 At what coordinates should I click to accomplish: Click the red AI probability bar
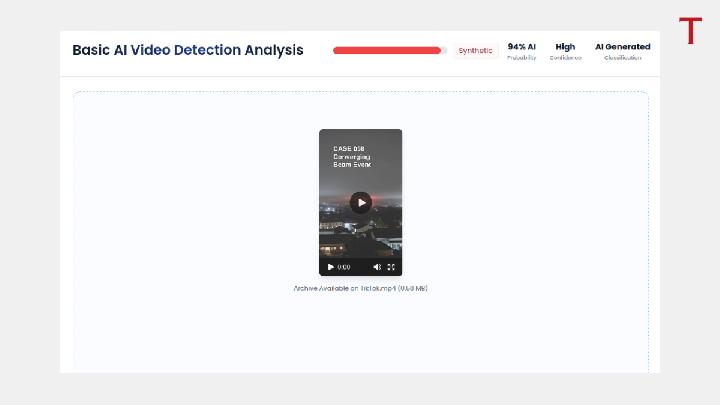387,51
